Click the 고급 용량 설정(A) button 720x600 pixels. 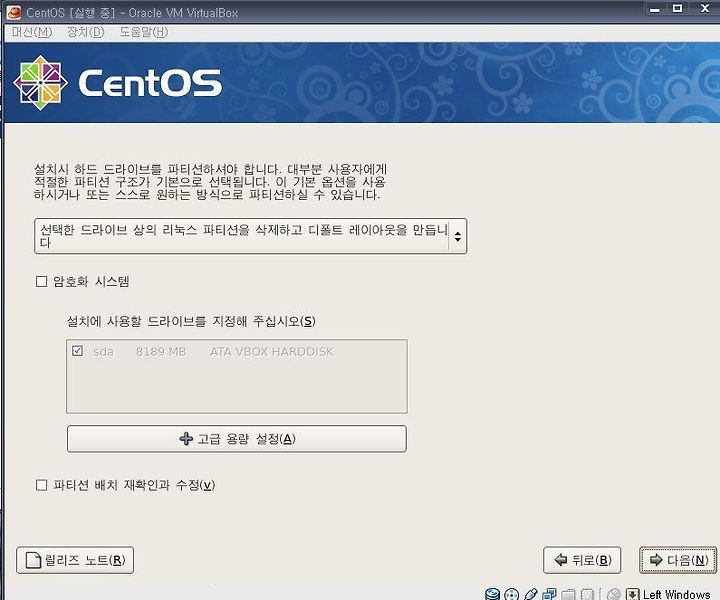(x=236, y=439)
